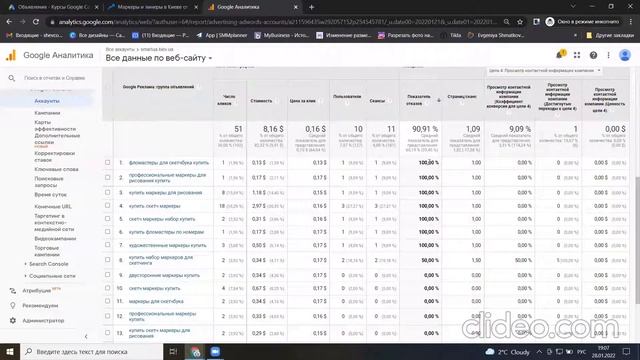Open a new browser tab with plus
640x360 pixels.
click(311, 7)
